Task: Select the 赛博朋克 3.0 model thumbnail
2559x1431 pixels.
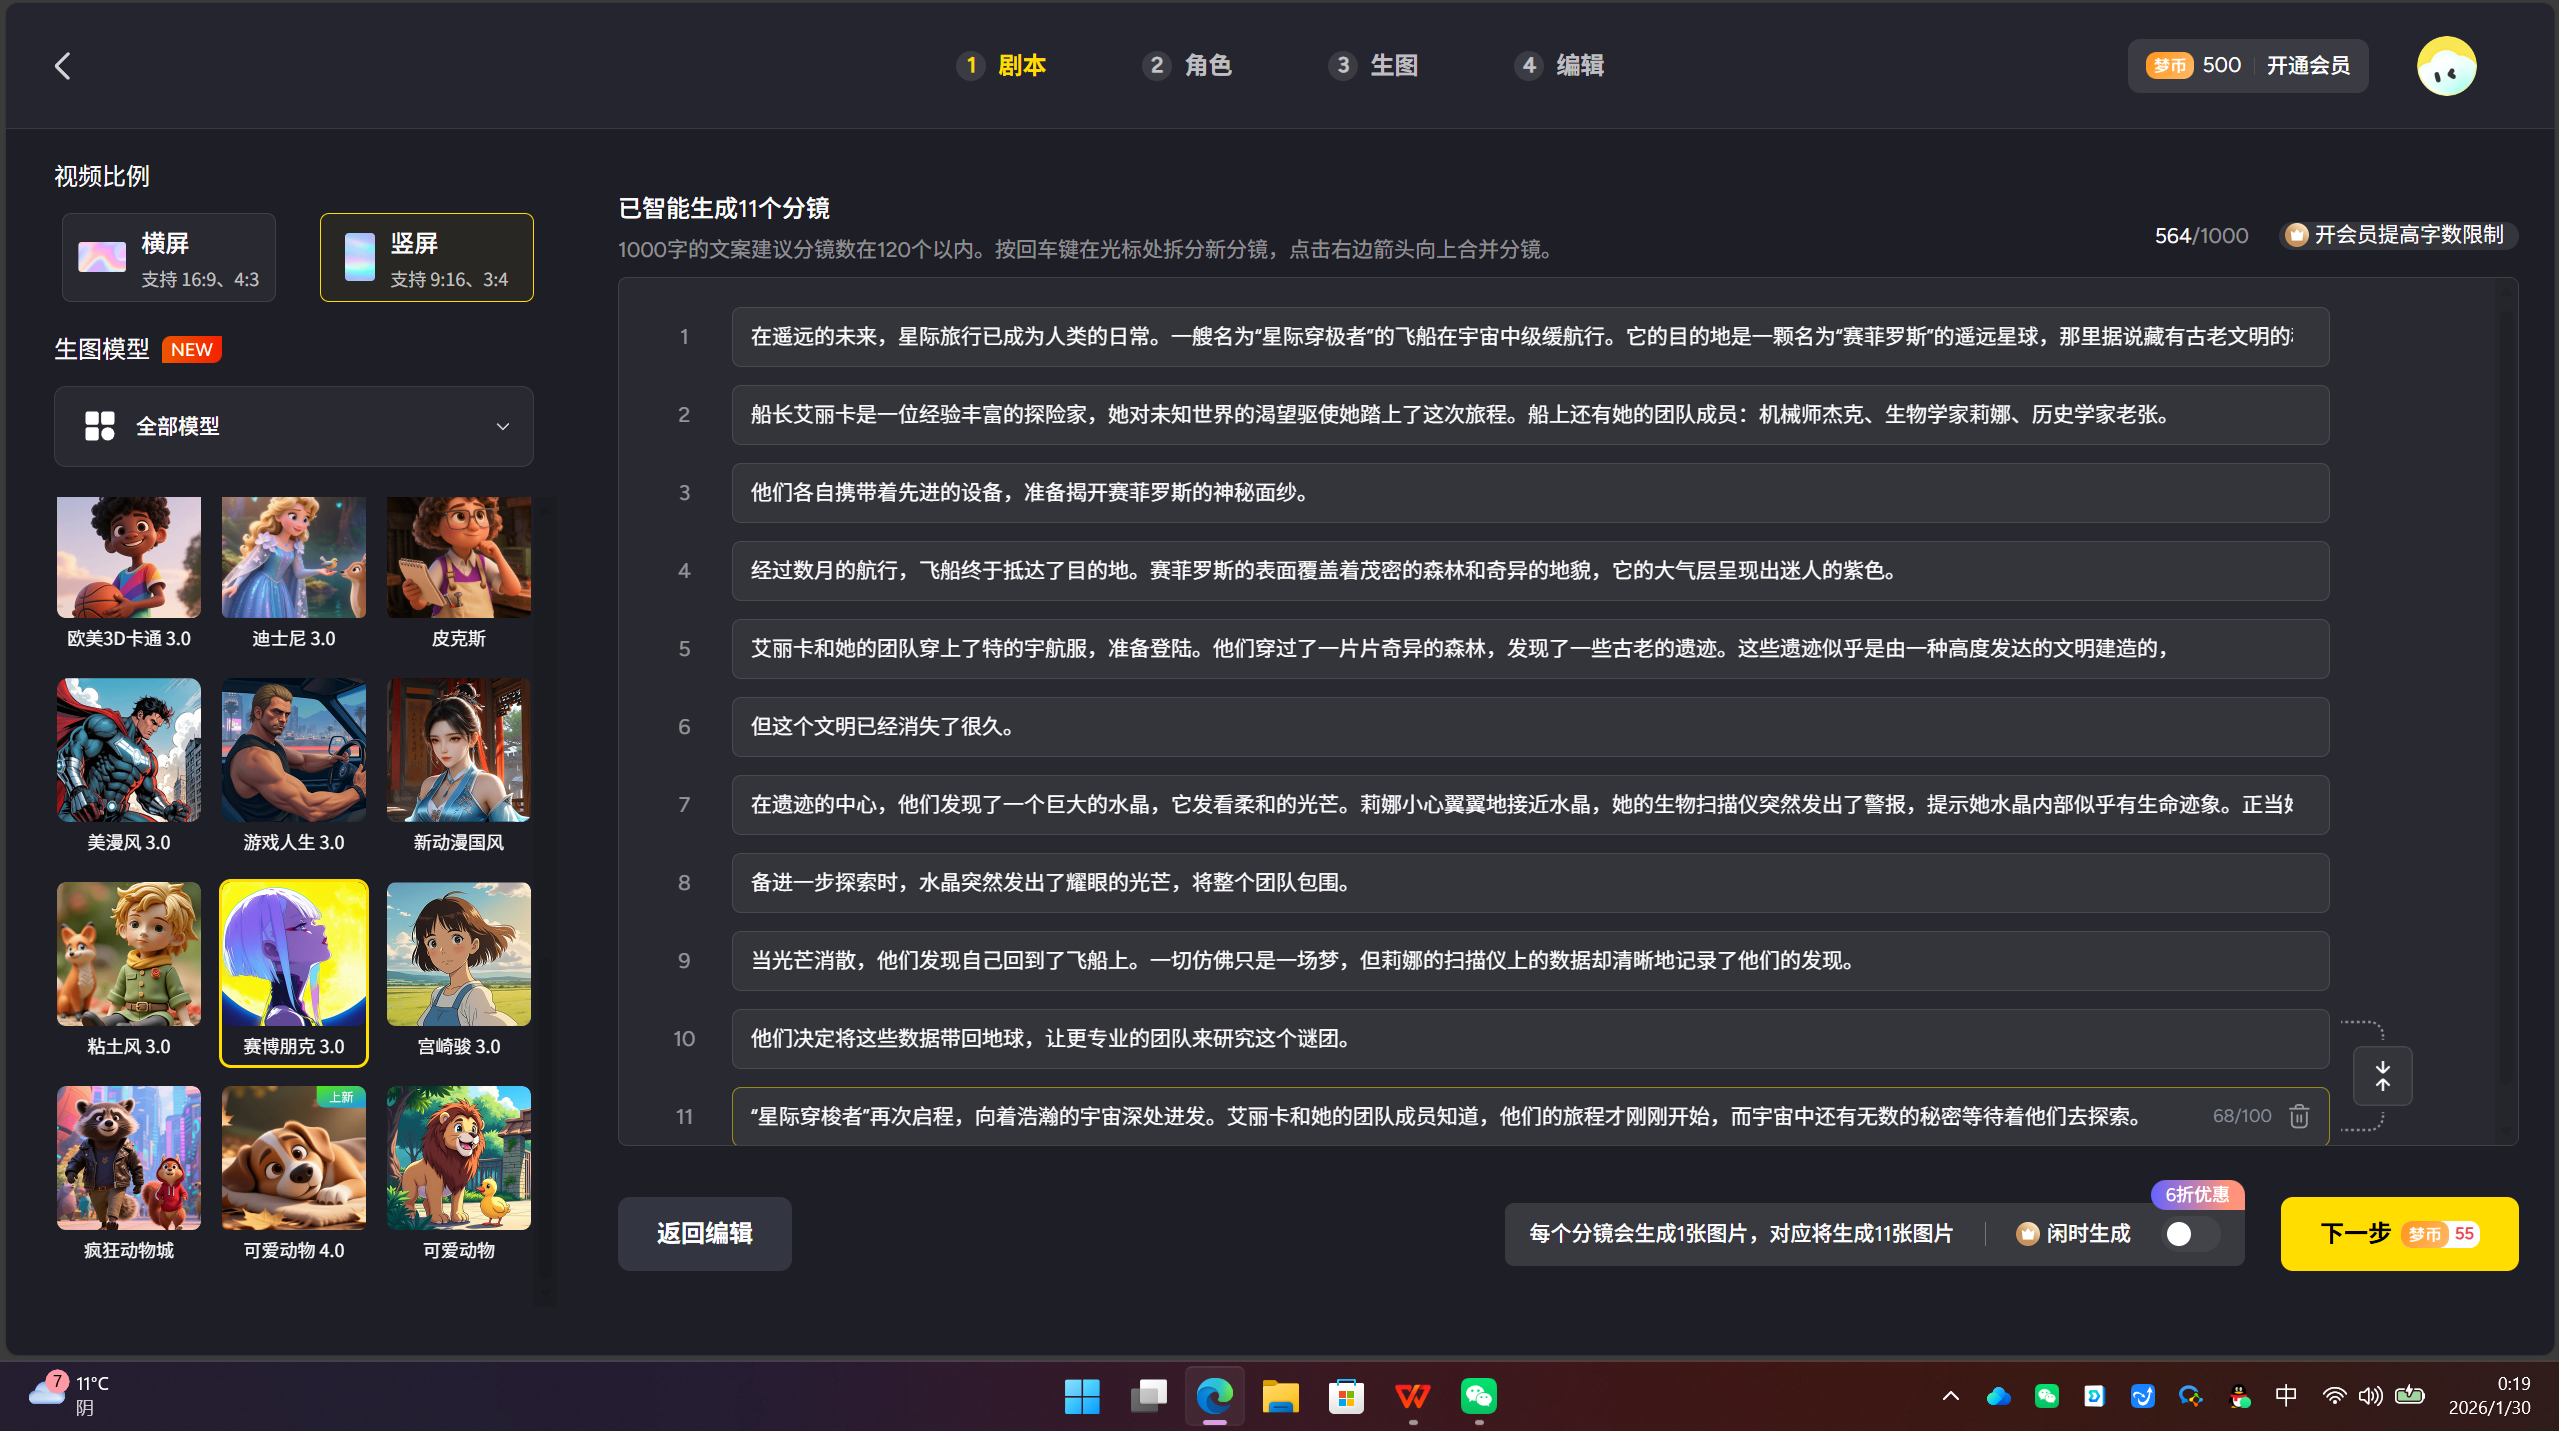Action: (293, 953)
